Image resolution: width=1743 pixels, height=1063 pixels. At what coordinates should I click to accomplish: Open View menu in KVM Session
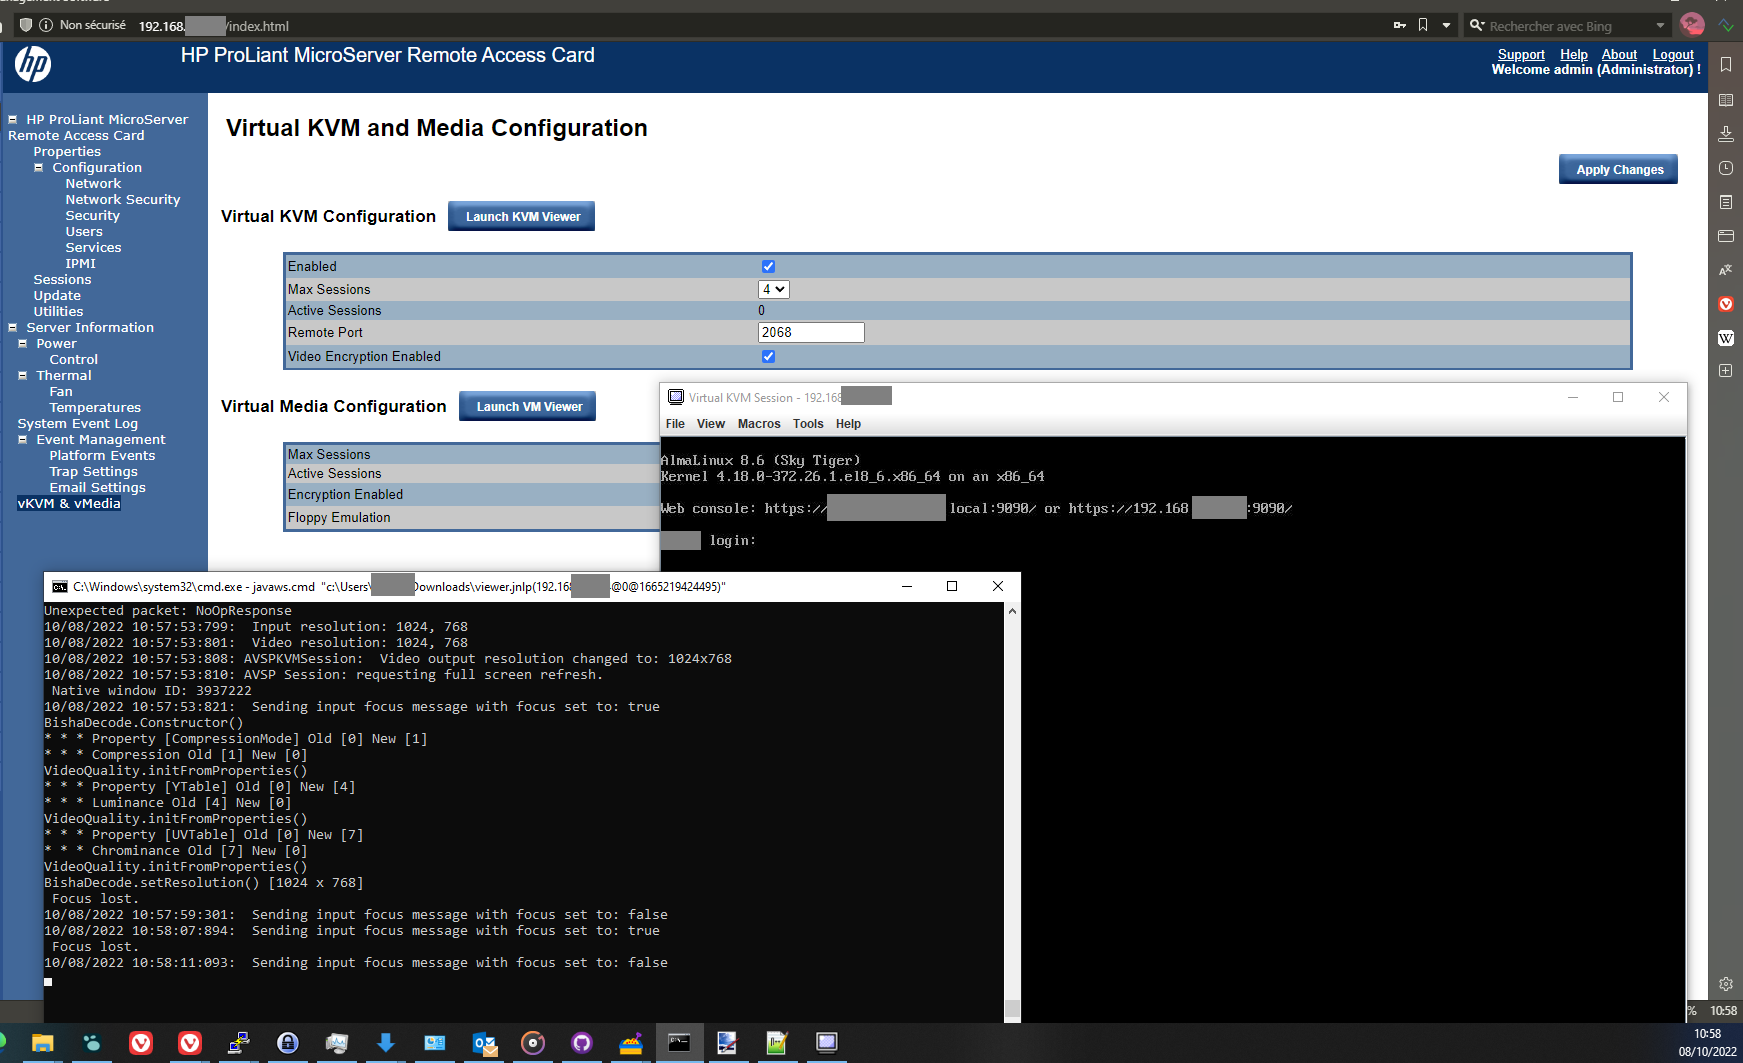pyautogui.click(x=711, y=424)
